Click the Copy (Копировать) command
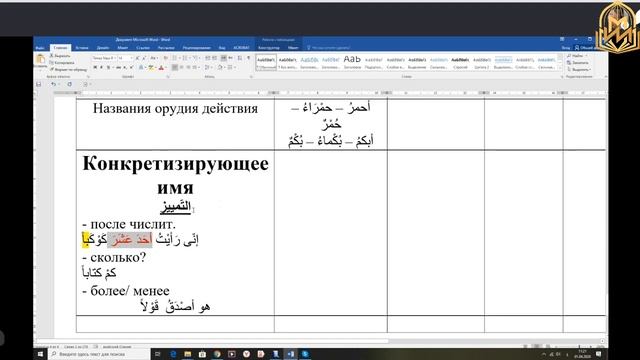The width and height of the screenshot is (640, 360). [x=62, y=63]
